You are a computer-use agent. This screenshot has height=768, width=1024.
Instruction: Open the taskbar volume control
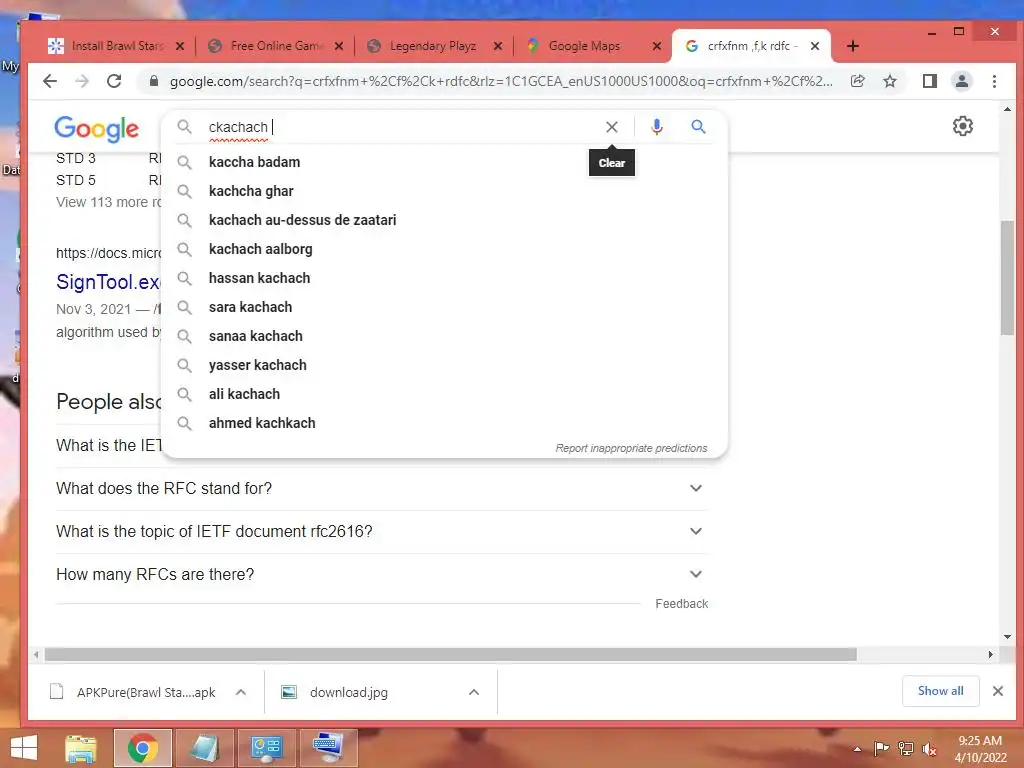(929, 749)
